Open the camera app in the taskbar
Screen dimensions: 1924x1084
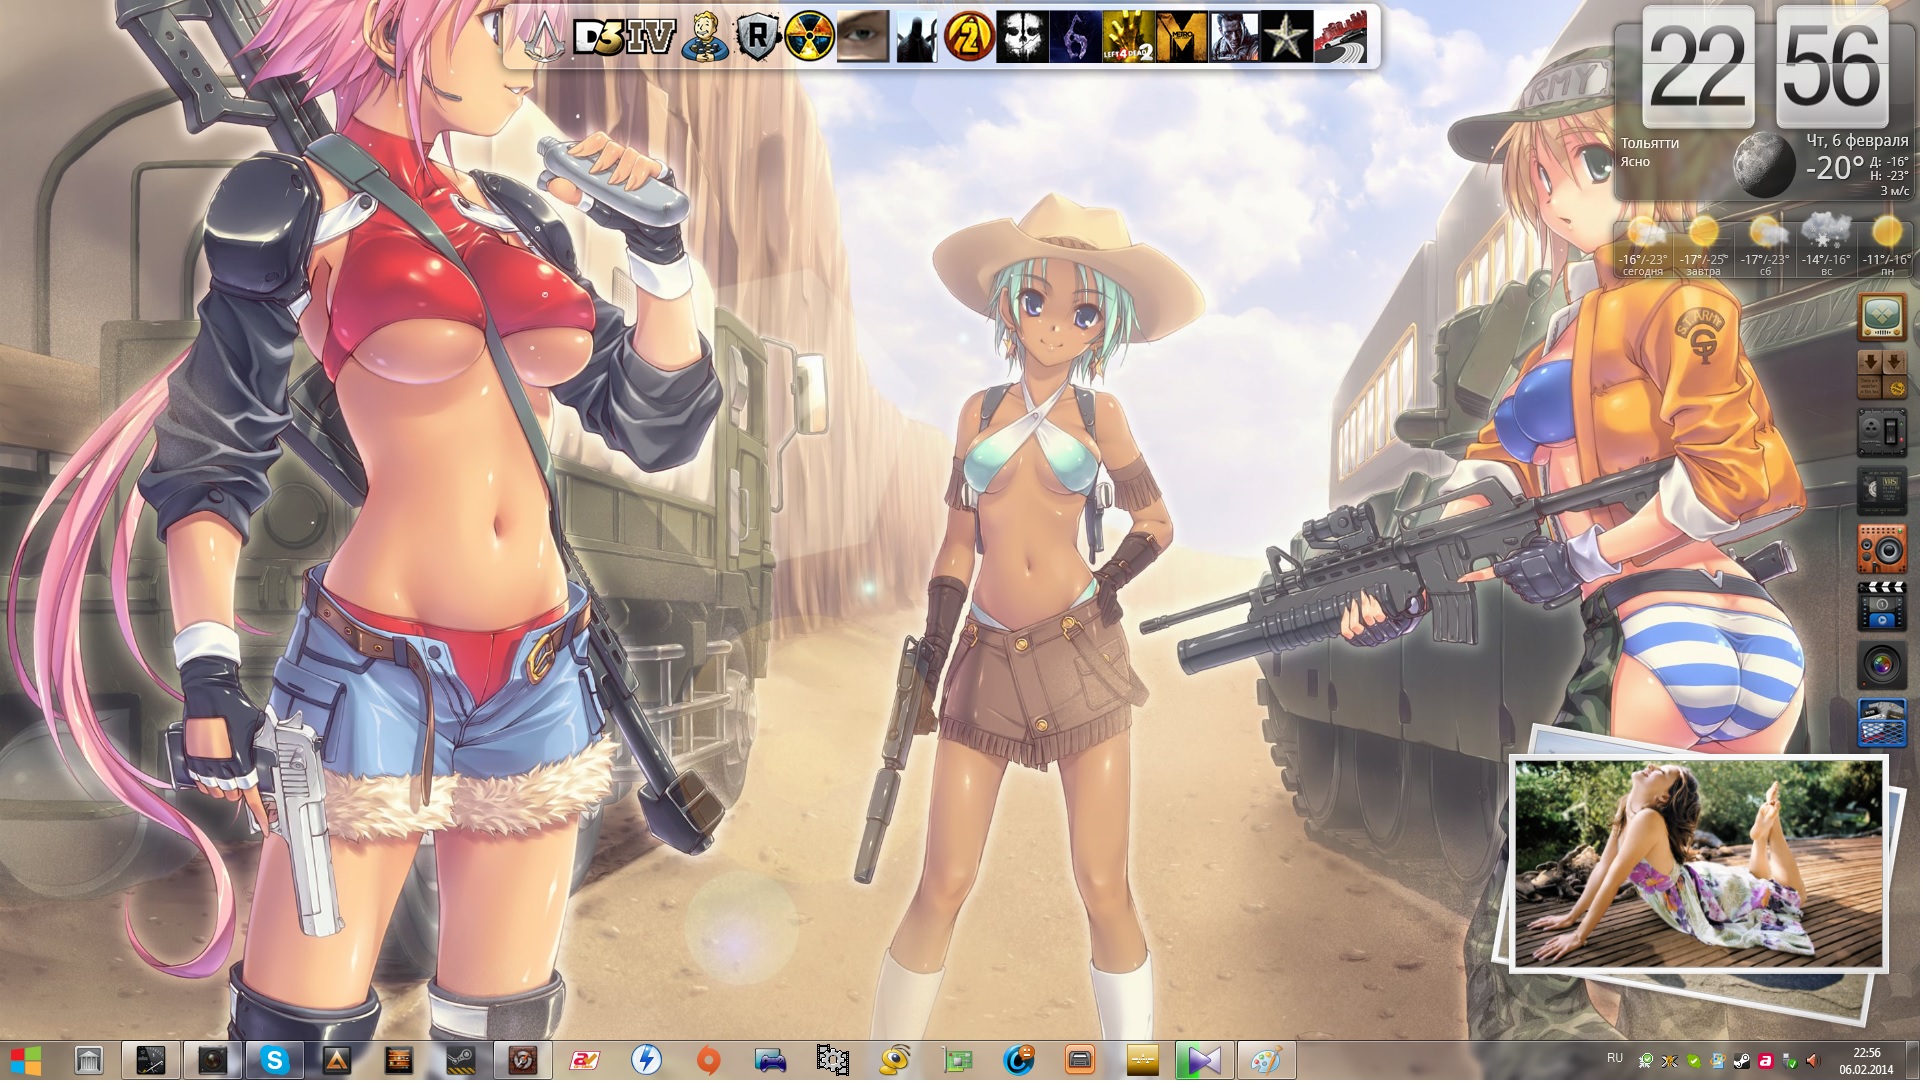click(213, 1062)
